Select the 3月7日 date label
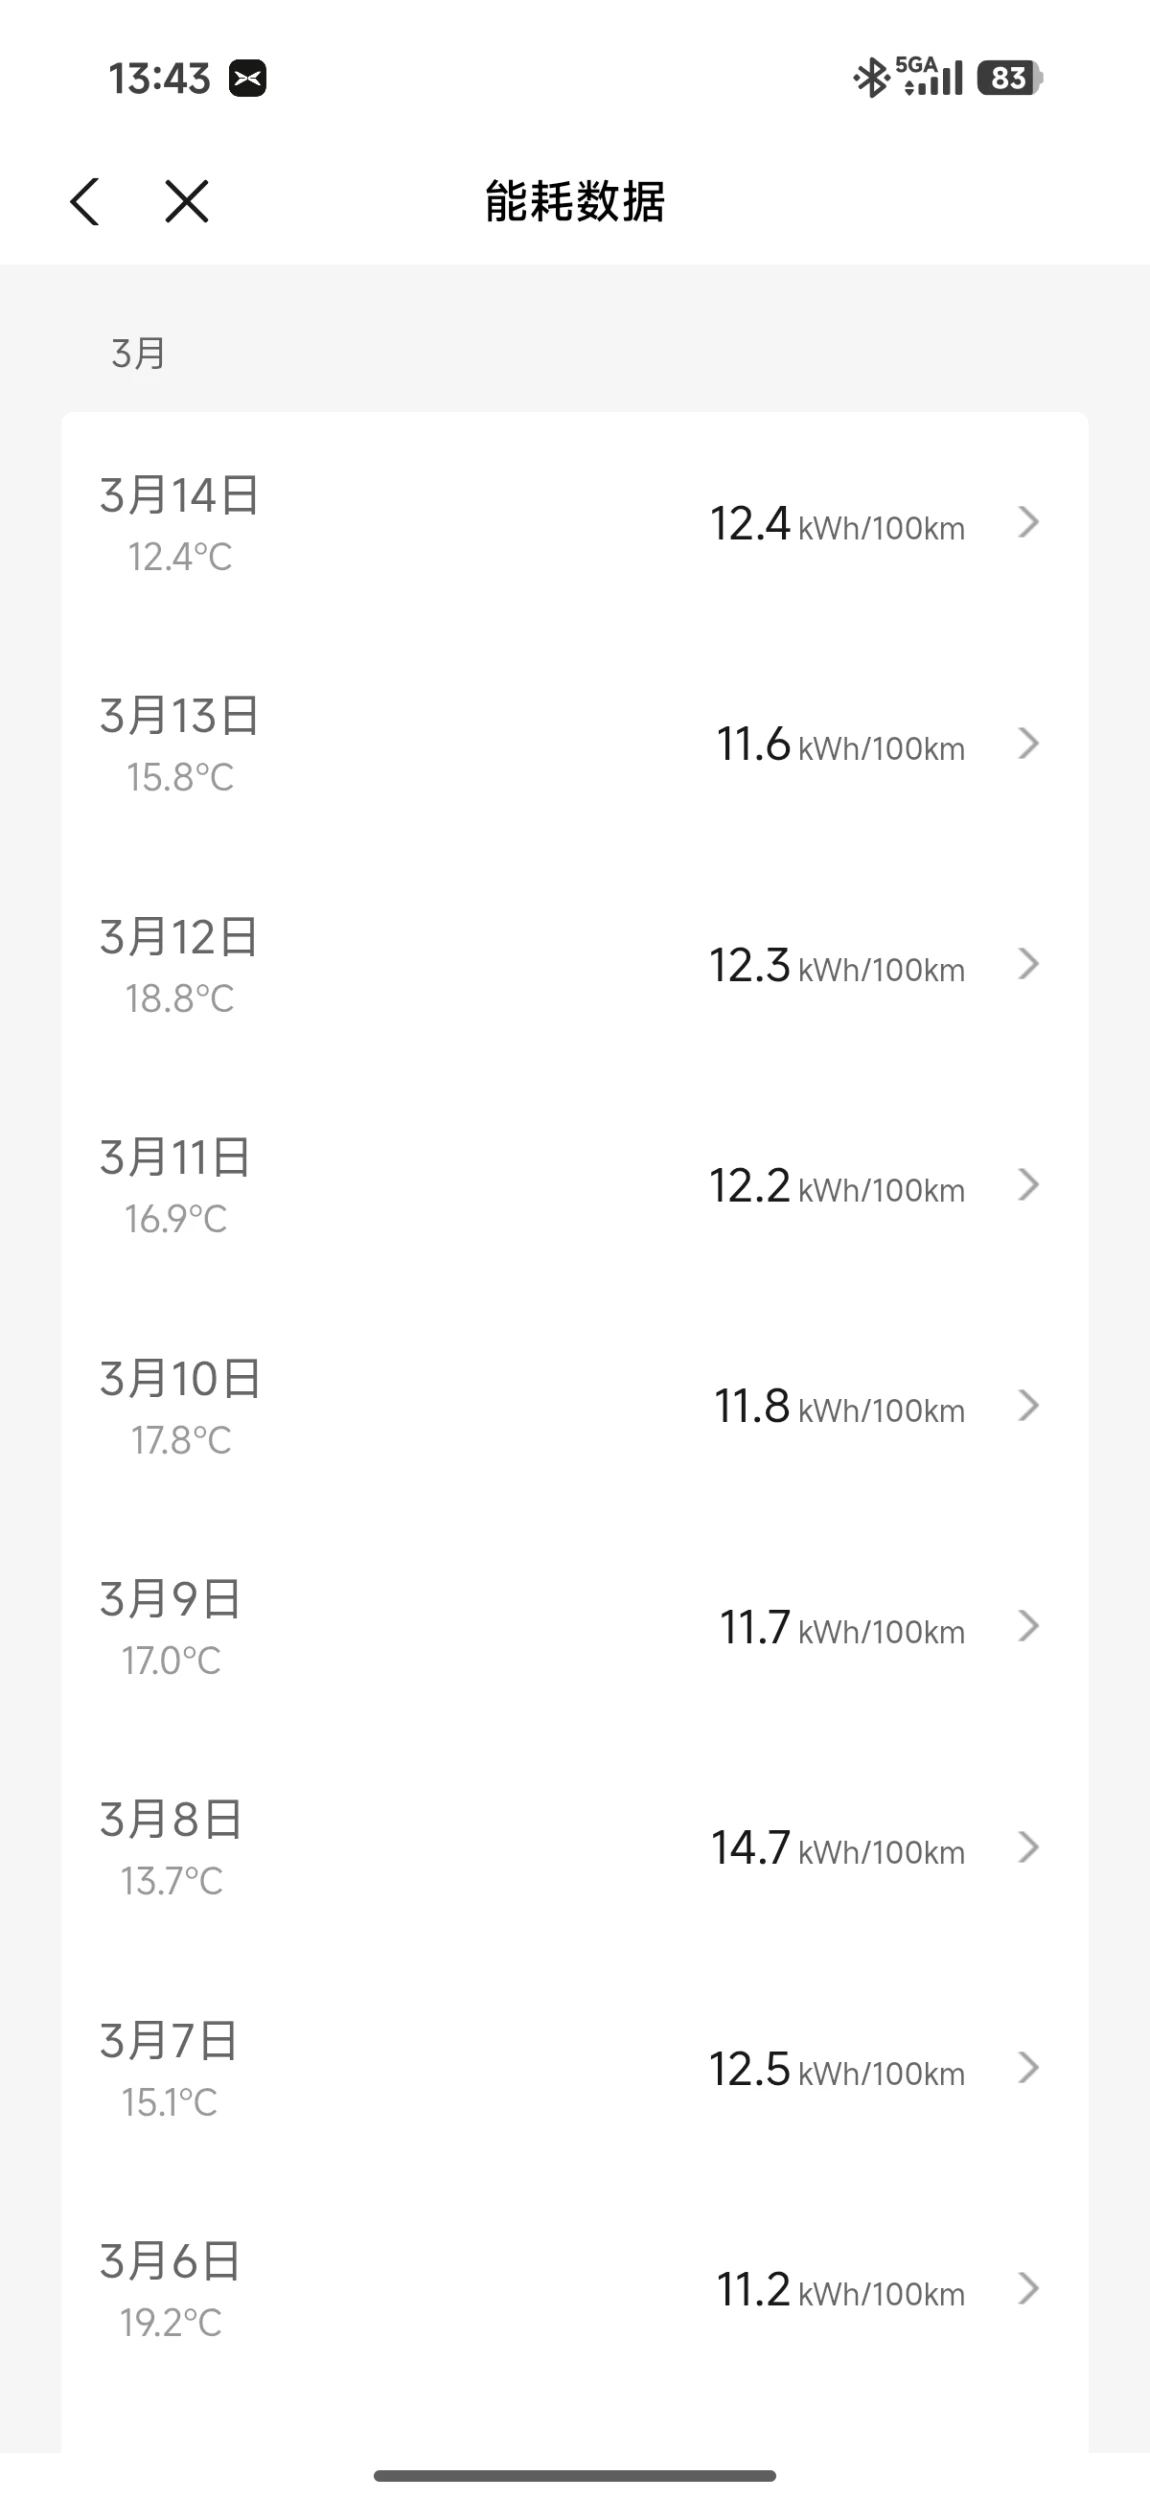Viewport: 1150px width, 2499px height. coord(168,2041)
